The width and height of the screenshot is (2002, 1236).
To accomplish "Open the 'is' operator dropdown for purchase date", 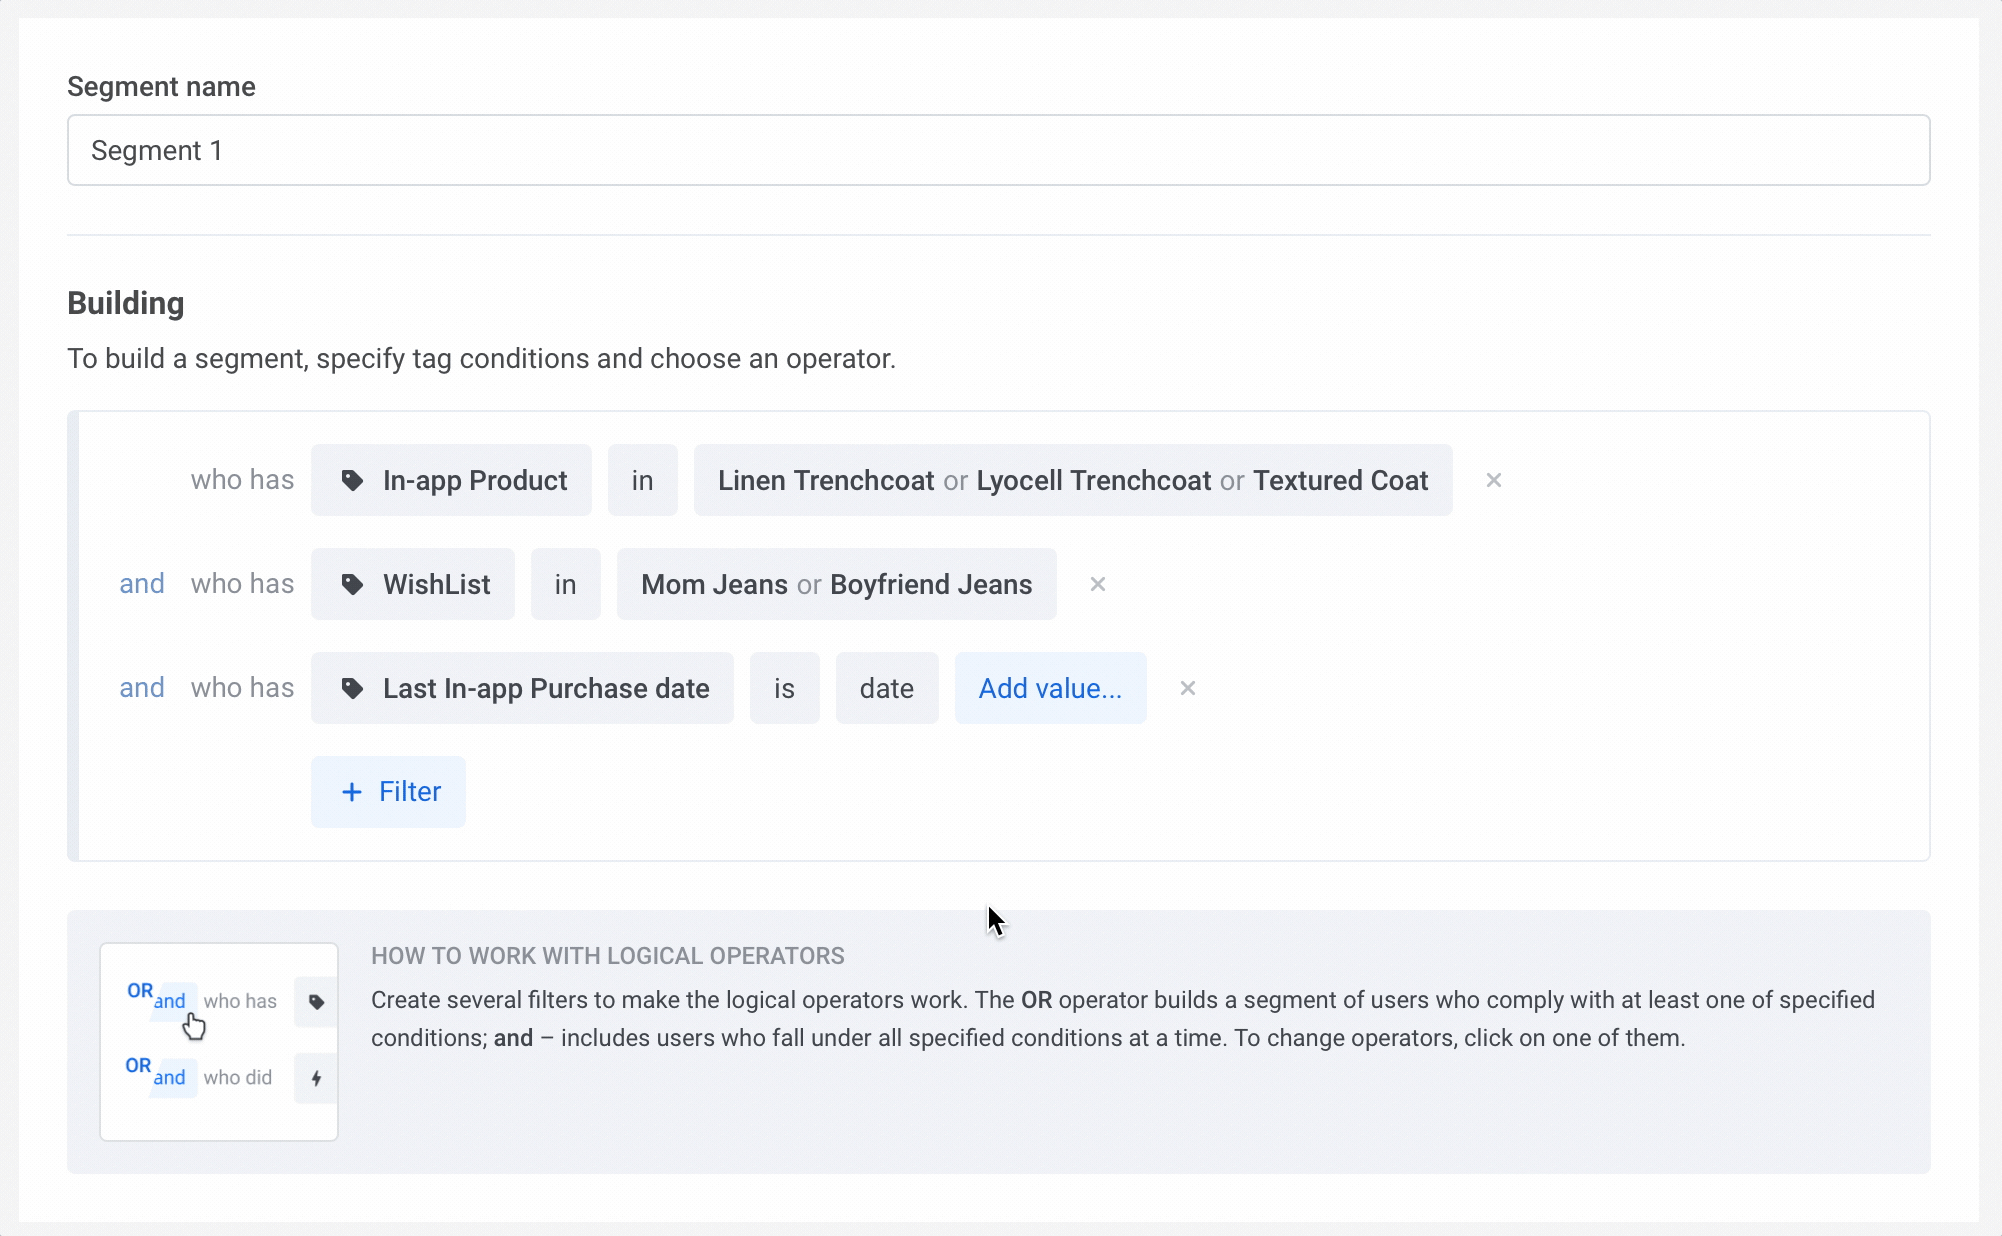I will point(784,688).
